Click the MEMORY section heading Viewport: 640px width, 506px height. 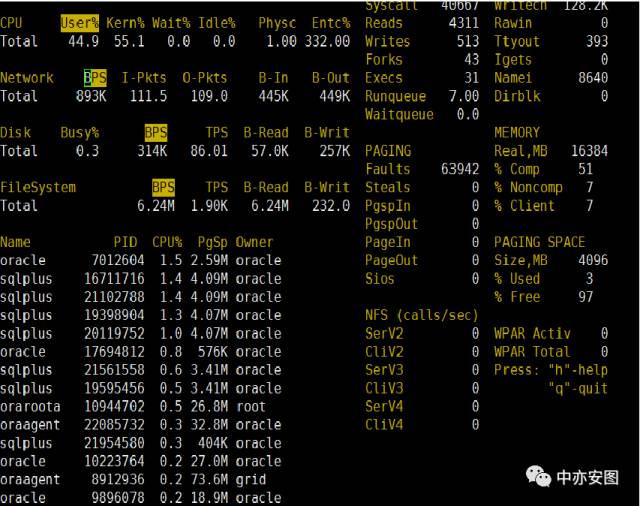(517, 133)
